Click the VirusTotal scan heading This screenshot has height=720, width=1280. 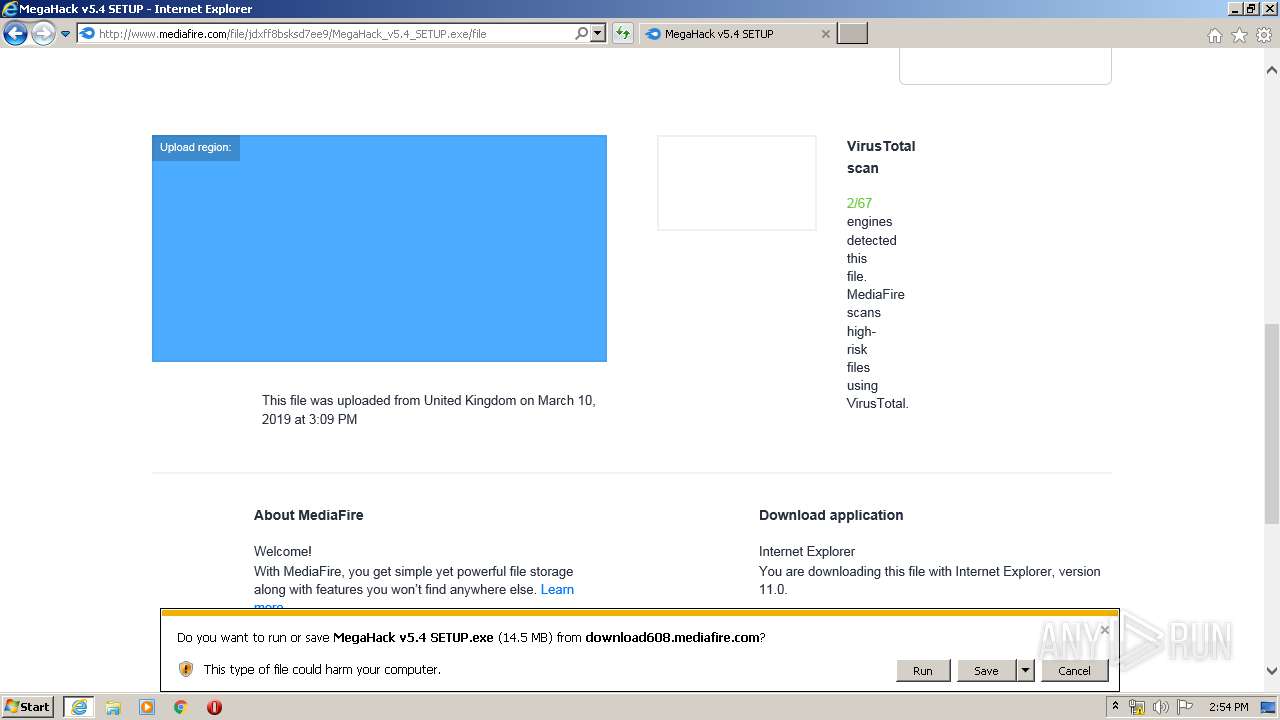point(881,157)
